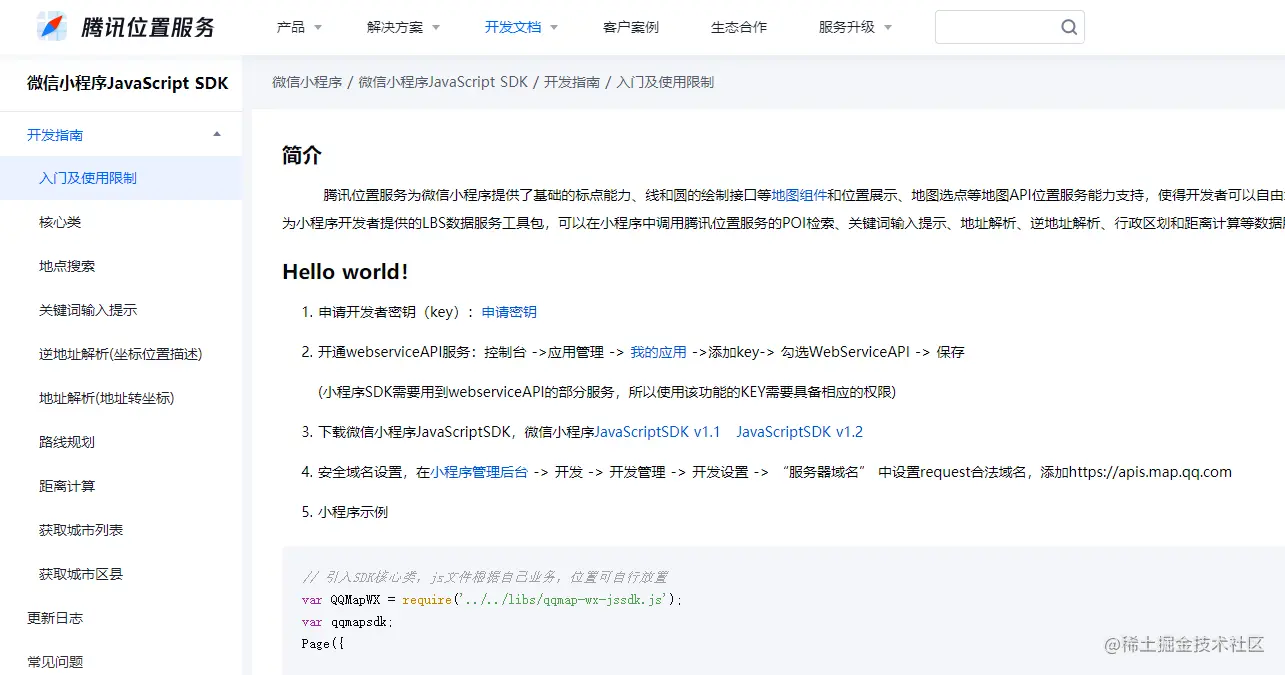1285x675 pixels.
Task: Click the Tencent Location Service logo icon
Action: (x=52, y=26)
